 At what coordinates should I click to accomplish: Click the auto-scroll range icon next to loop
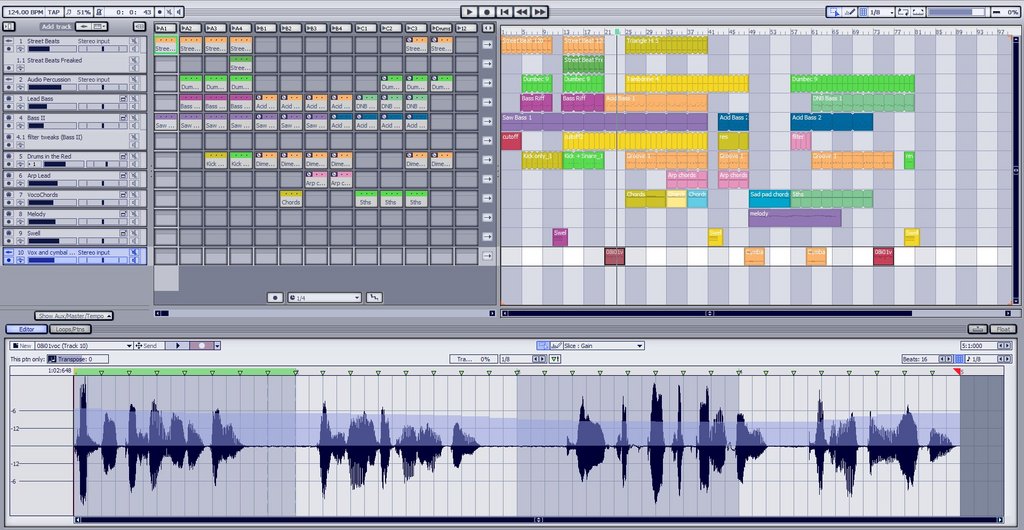click(918, 12)
